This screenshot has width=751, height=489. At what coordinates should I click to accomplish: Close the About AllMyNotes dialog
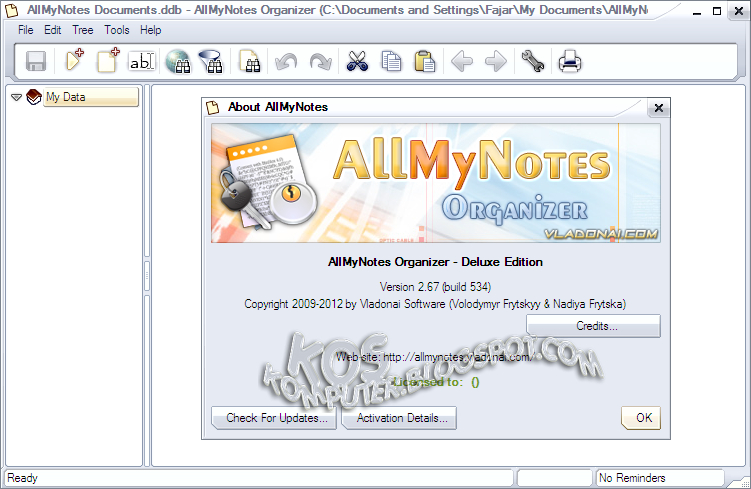coord(659,108)
